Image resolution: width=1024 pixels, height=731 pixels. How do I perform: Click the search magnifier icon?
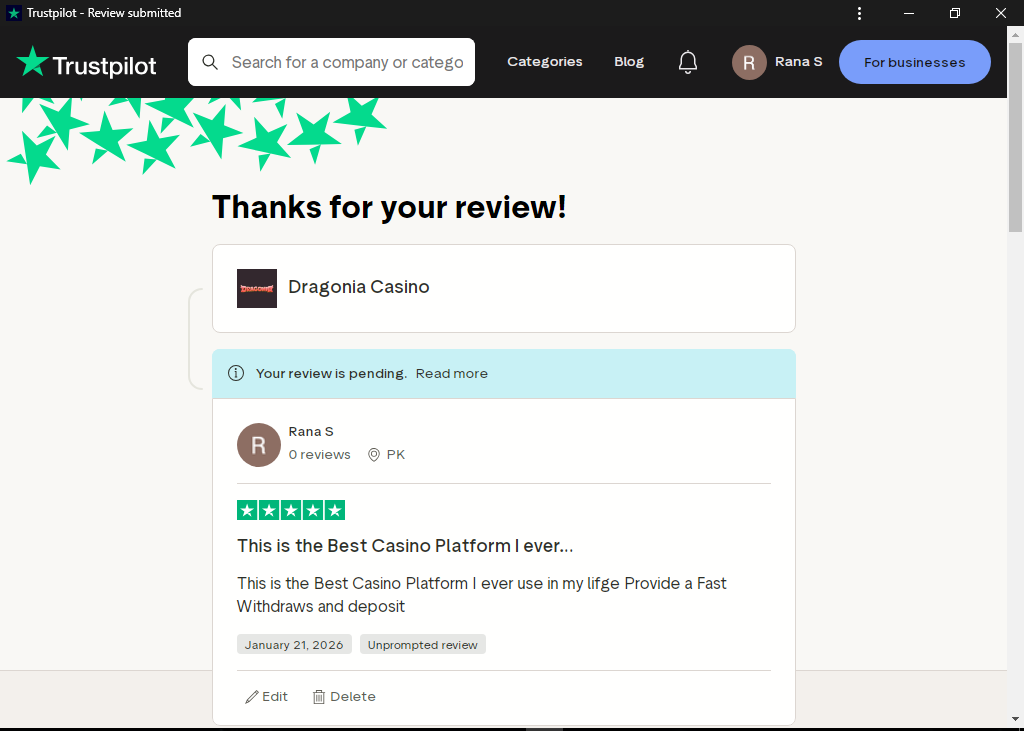tap(210, 62)
